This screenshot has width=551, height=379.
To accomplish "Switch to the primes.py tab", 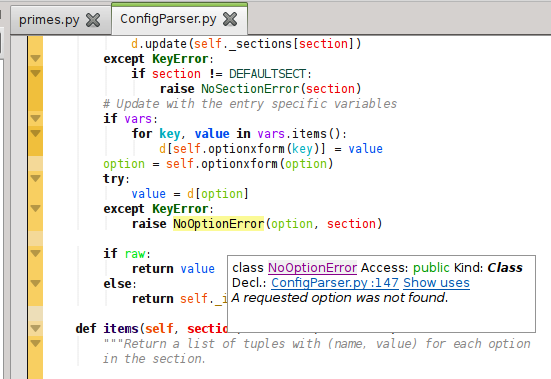I will coord(49,20).
